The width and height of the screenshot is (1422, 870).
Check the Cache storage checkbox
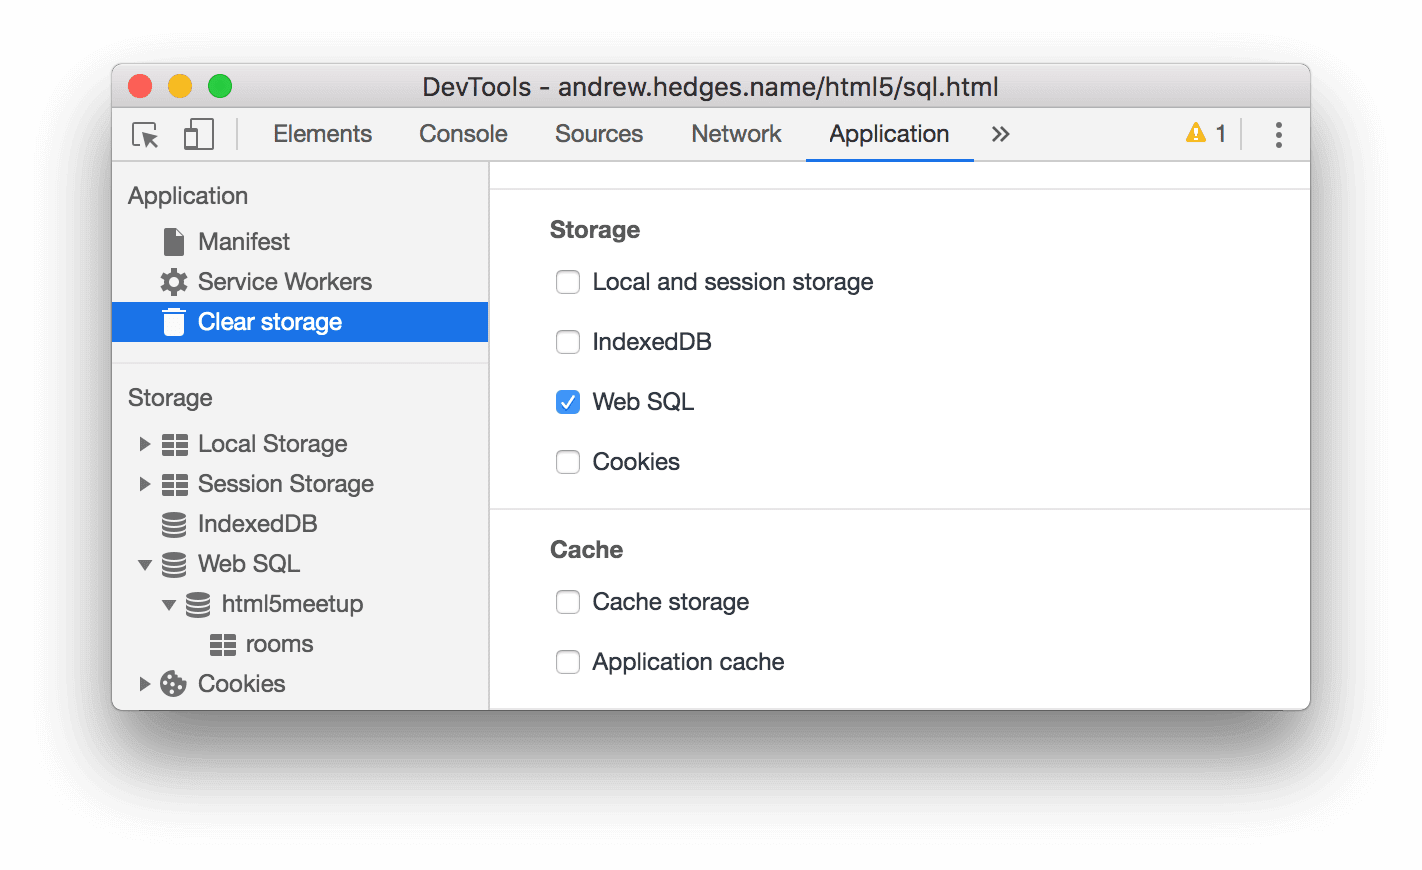(567, 601)
